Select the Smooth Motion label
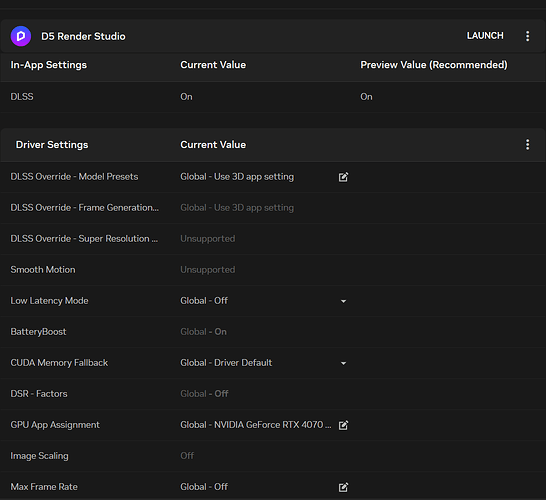This screenshot has width=546, height=500. (x=43, y=269)
